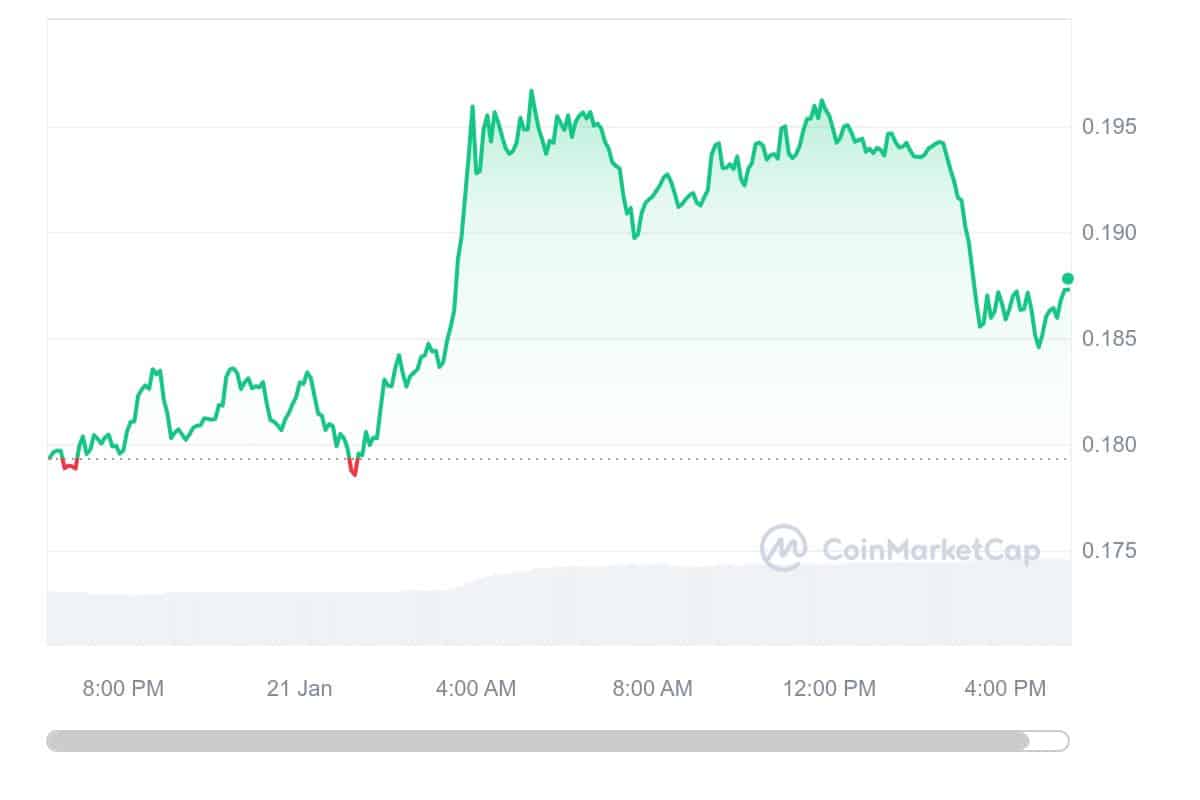Screen dimensions: 1200x800
Task: Click the 0.175 price axis label
Action: [1108, 551]
